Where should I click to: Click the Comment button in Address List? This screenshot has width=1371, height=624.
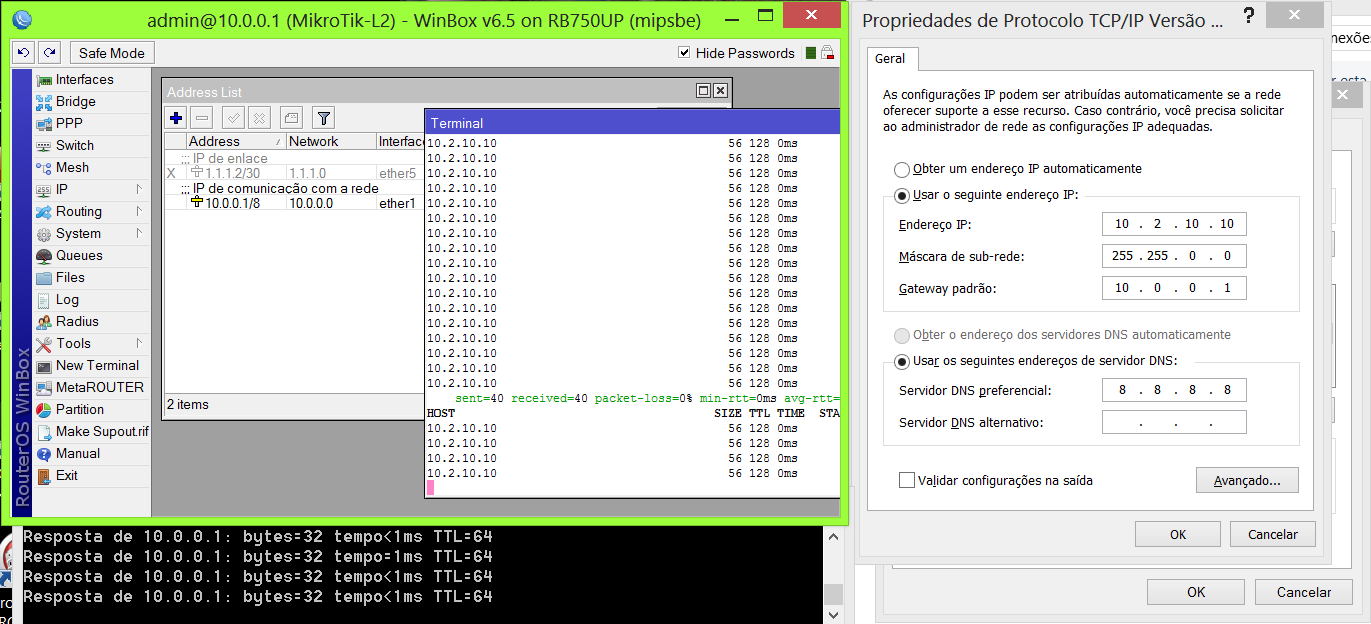(291, 118)
